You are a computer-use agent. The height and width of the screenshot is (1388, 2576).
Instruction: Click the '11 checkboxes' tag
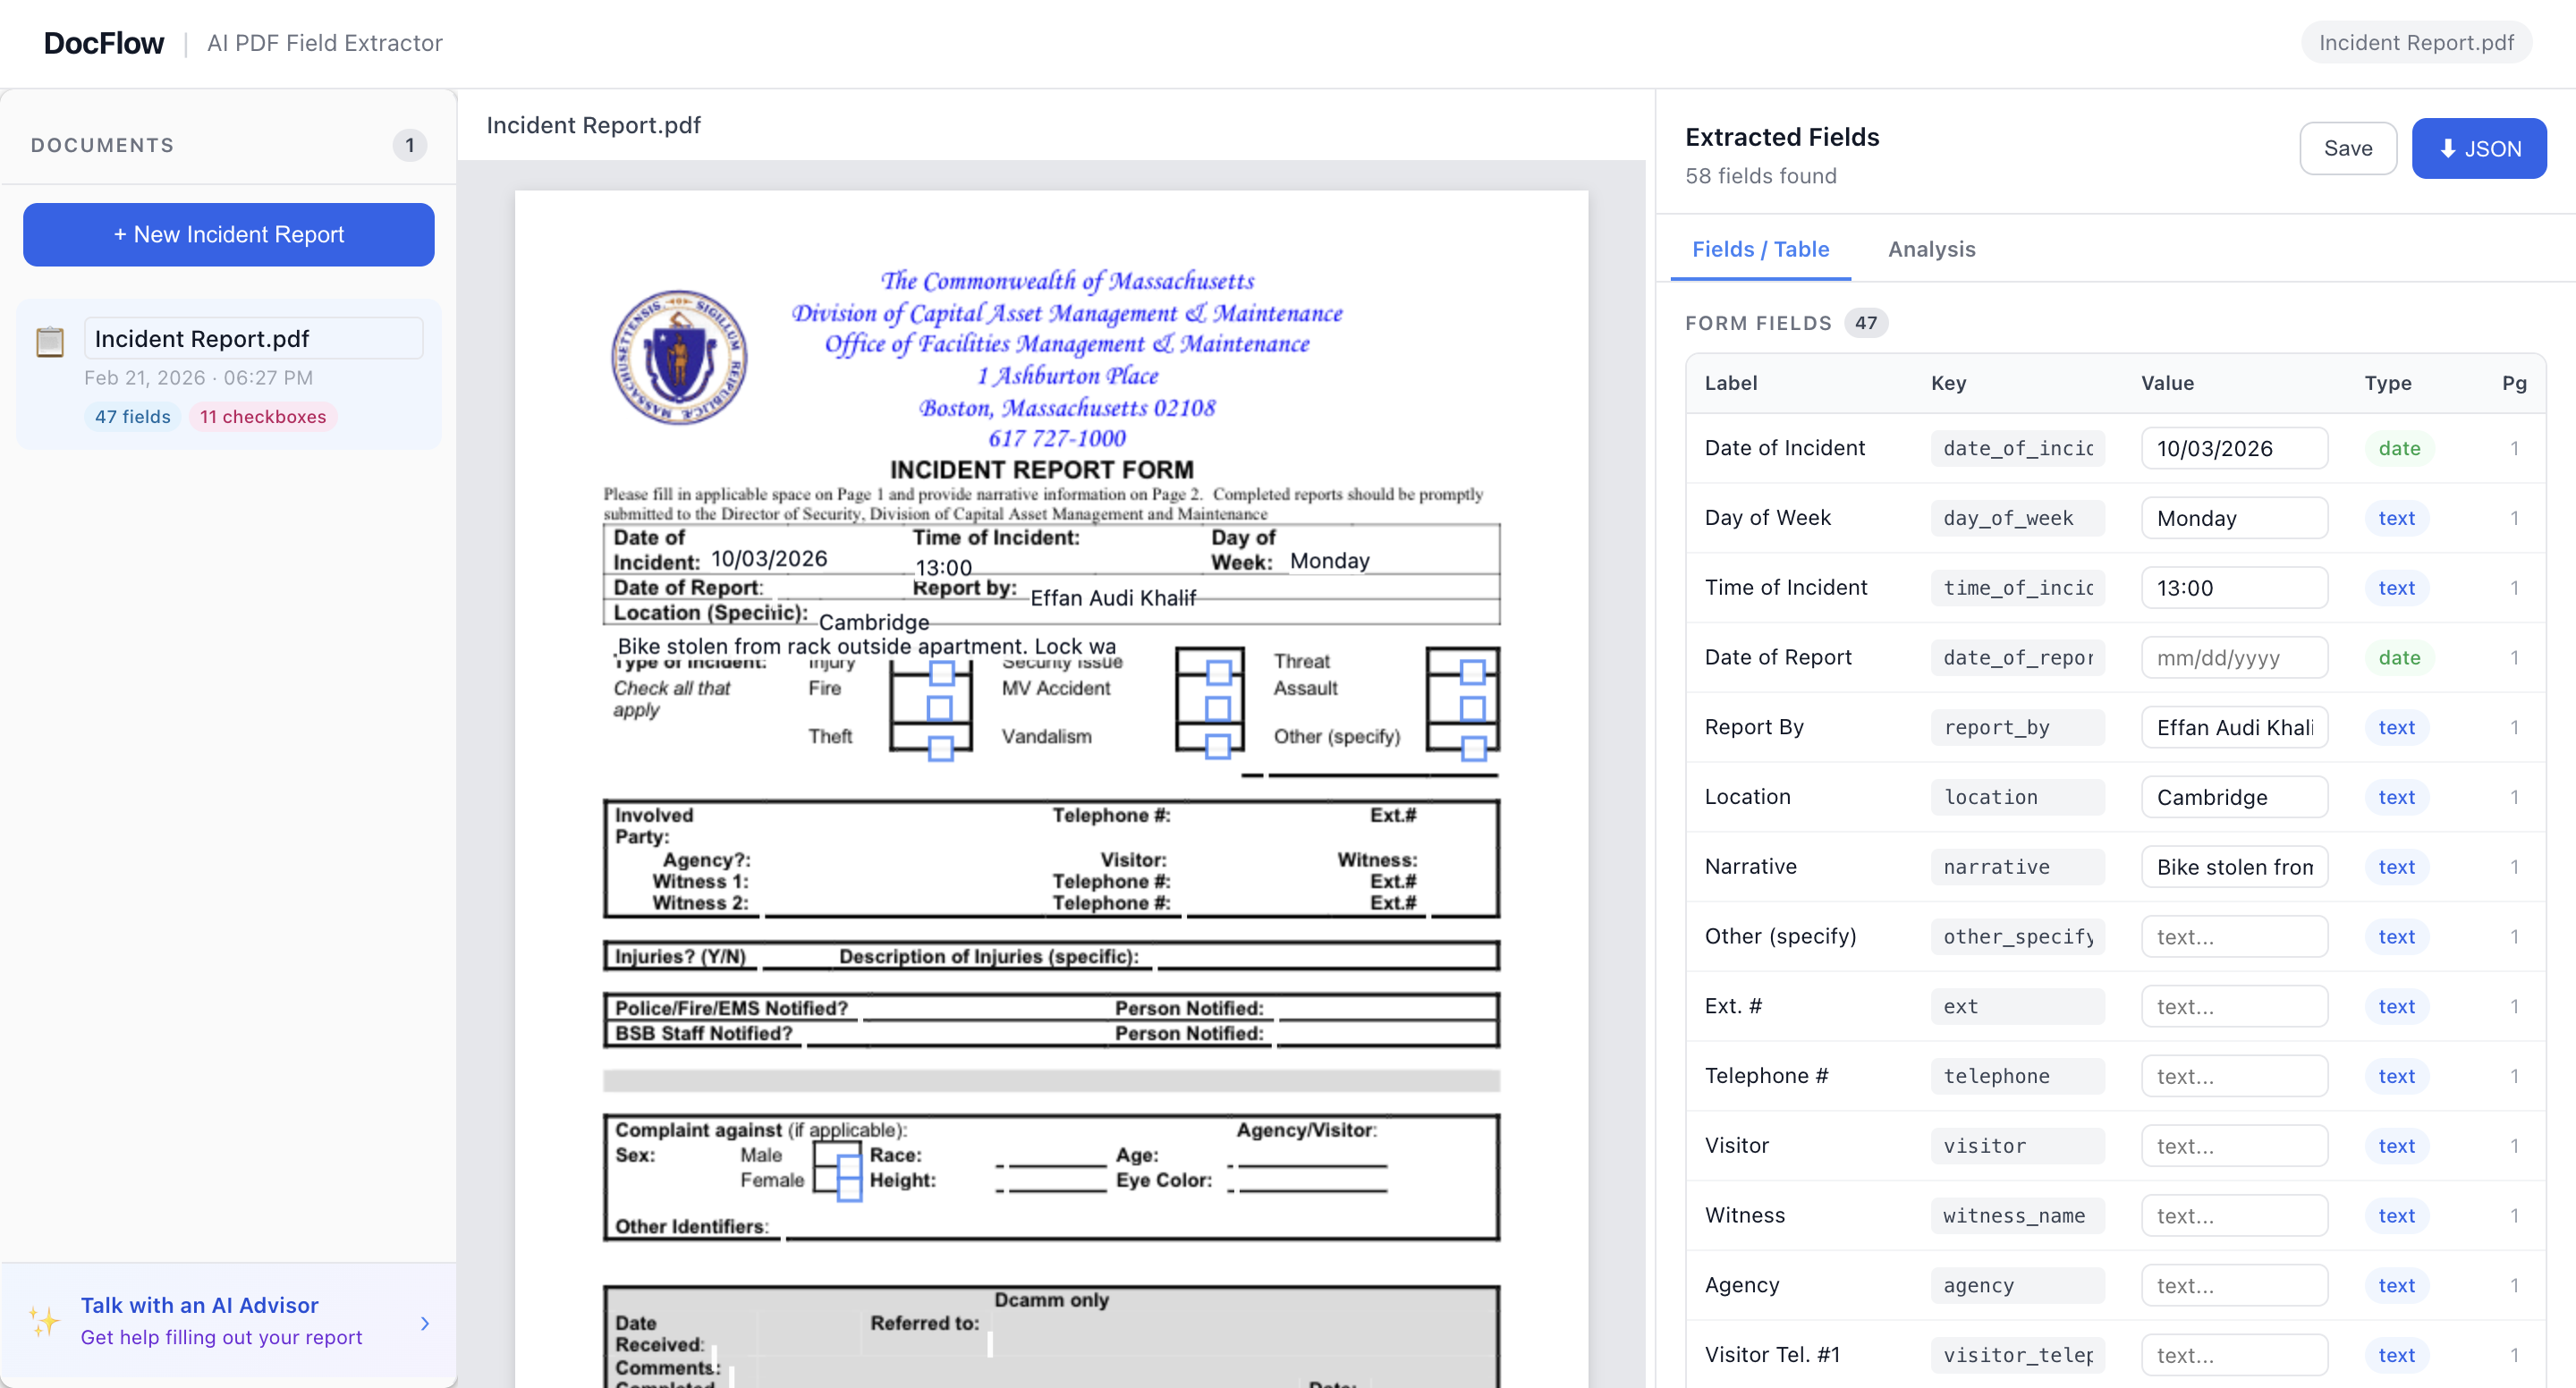[x=263, y=417]
